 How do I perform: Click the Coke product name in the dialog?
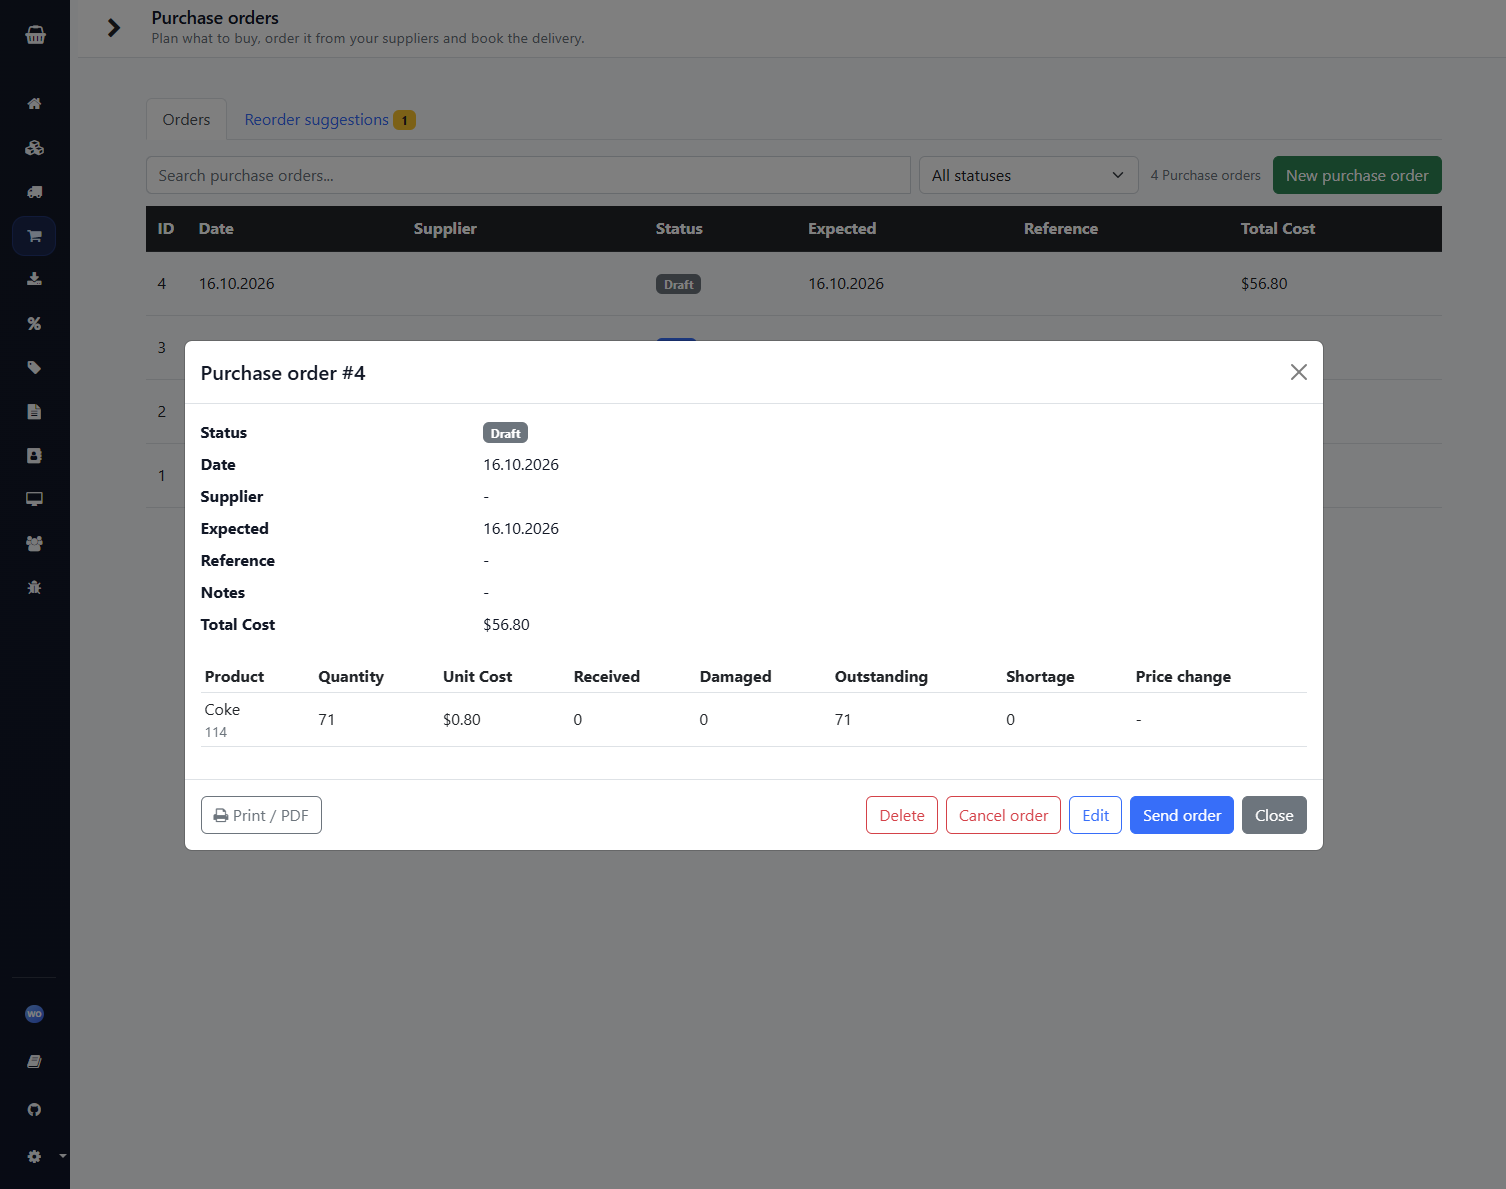(x=222, y=709)
